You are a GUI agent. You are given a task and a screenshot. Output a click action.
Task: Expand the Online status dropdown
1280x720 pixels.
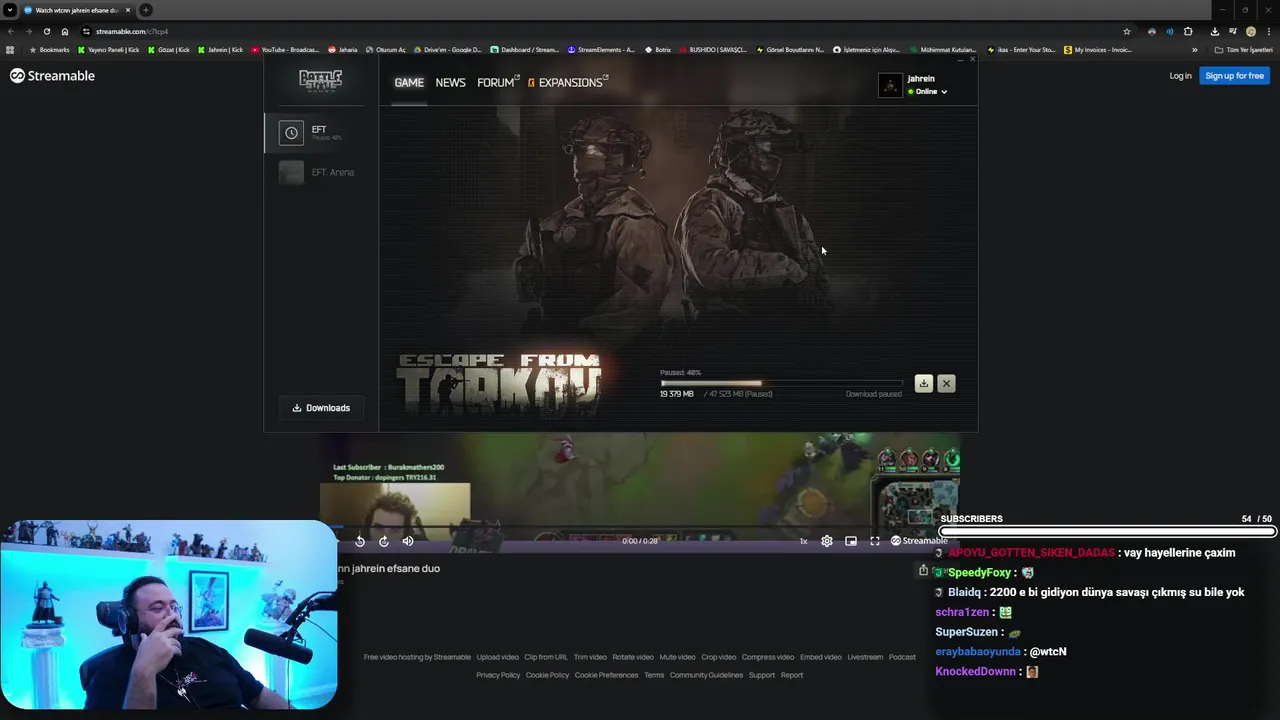point(928,92)
